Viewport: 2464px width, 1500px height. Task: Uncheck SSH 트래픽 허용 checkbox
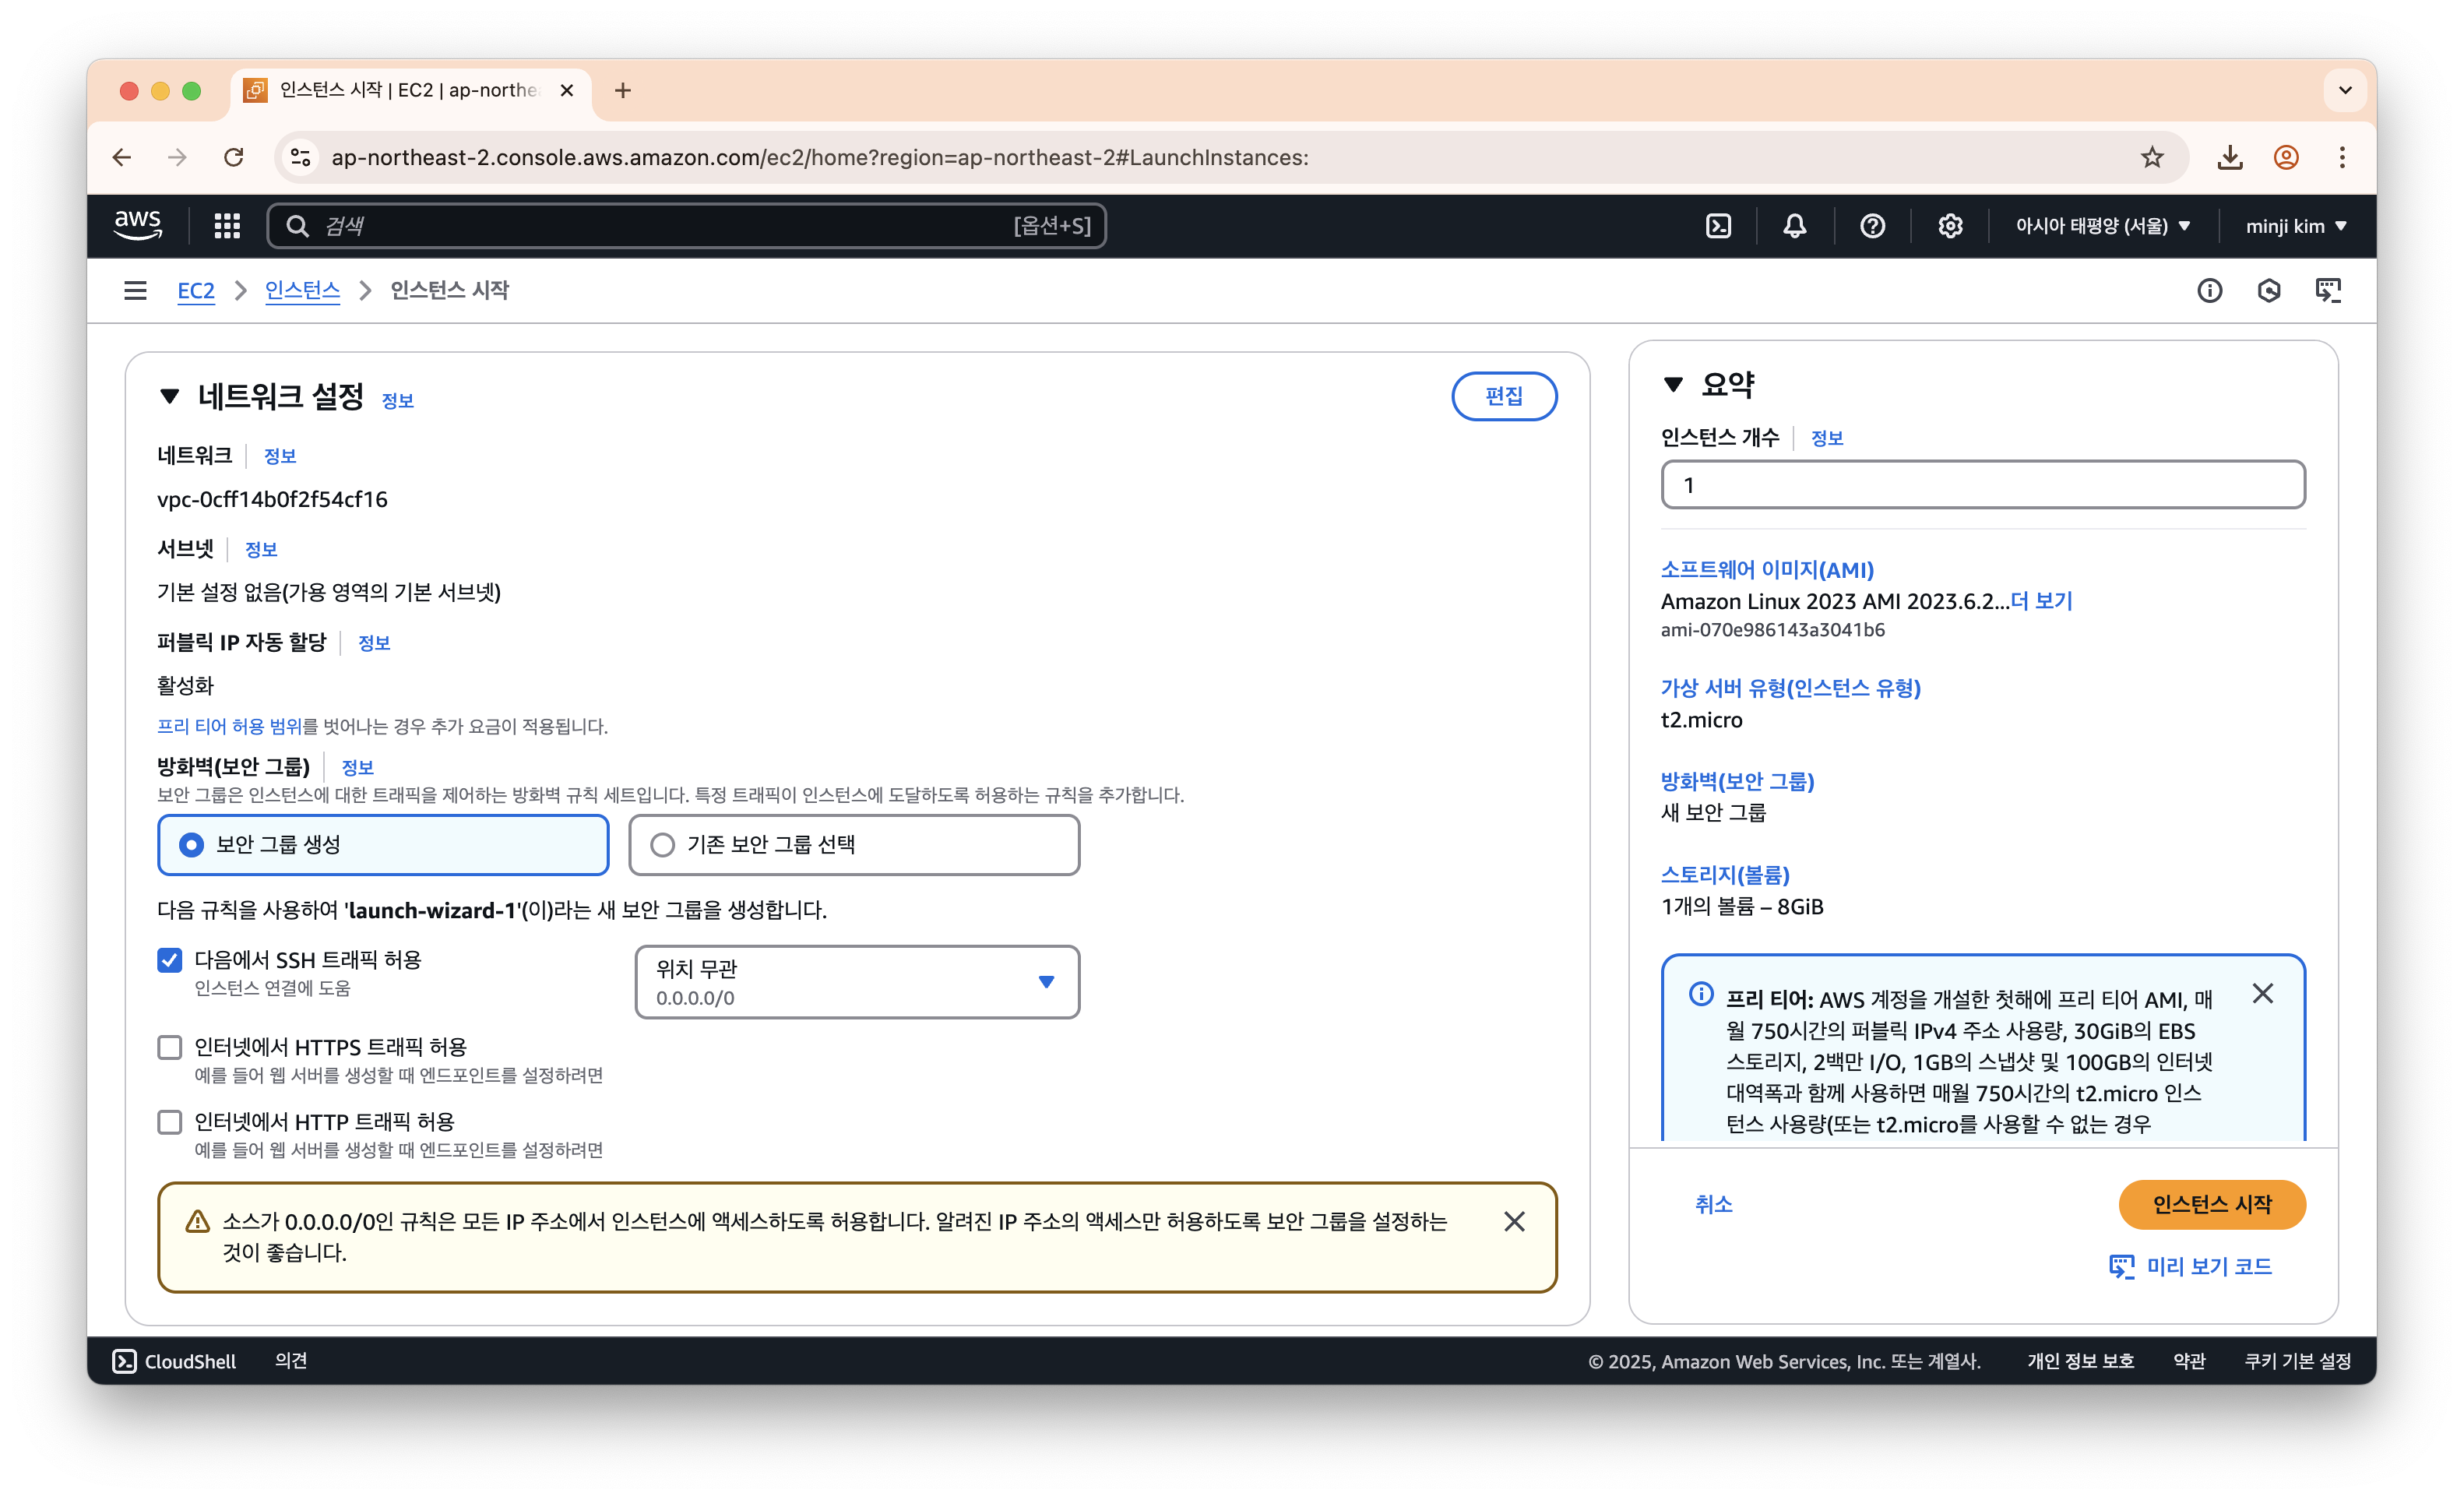[x=170, y=960]
